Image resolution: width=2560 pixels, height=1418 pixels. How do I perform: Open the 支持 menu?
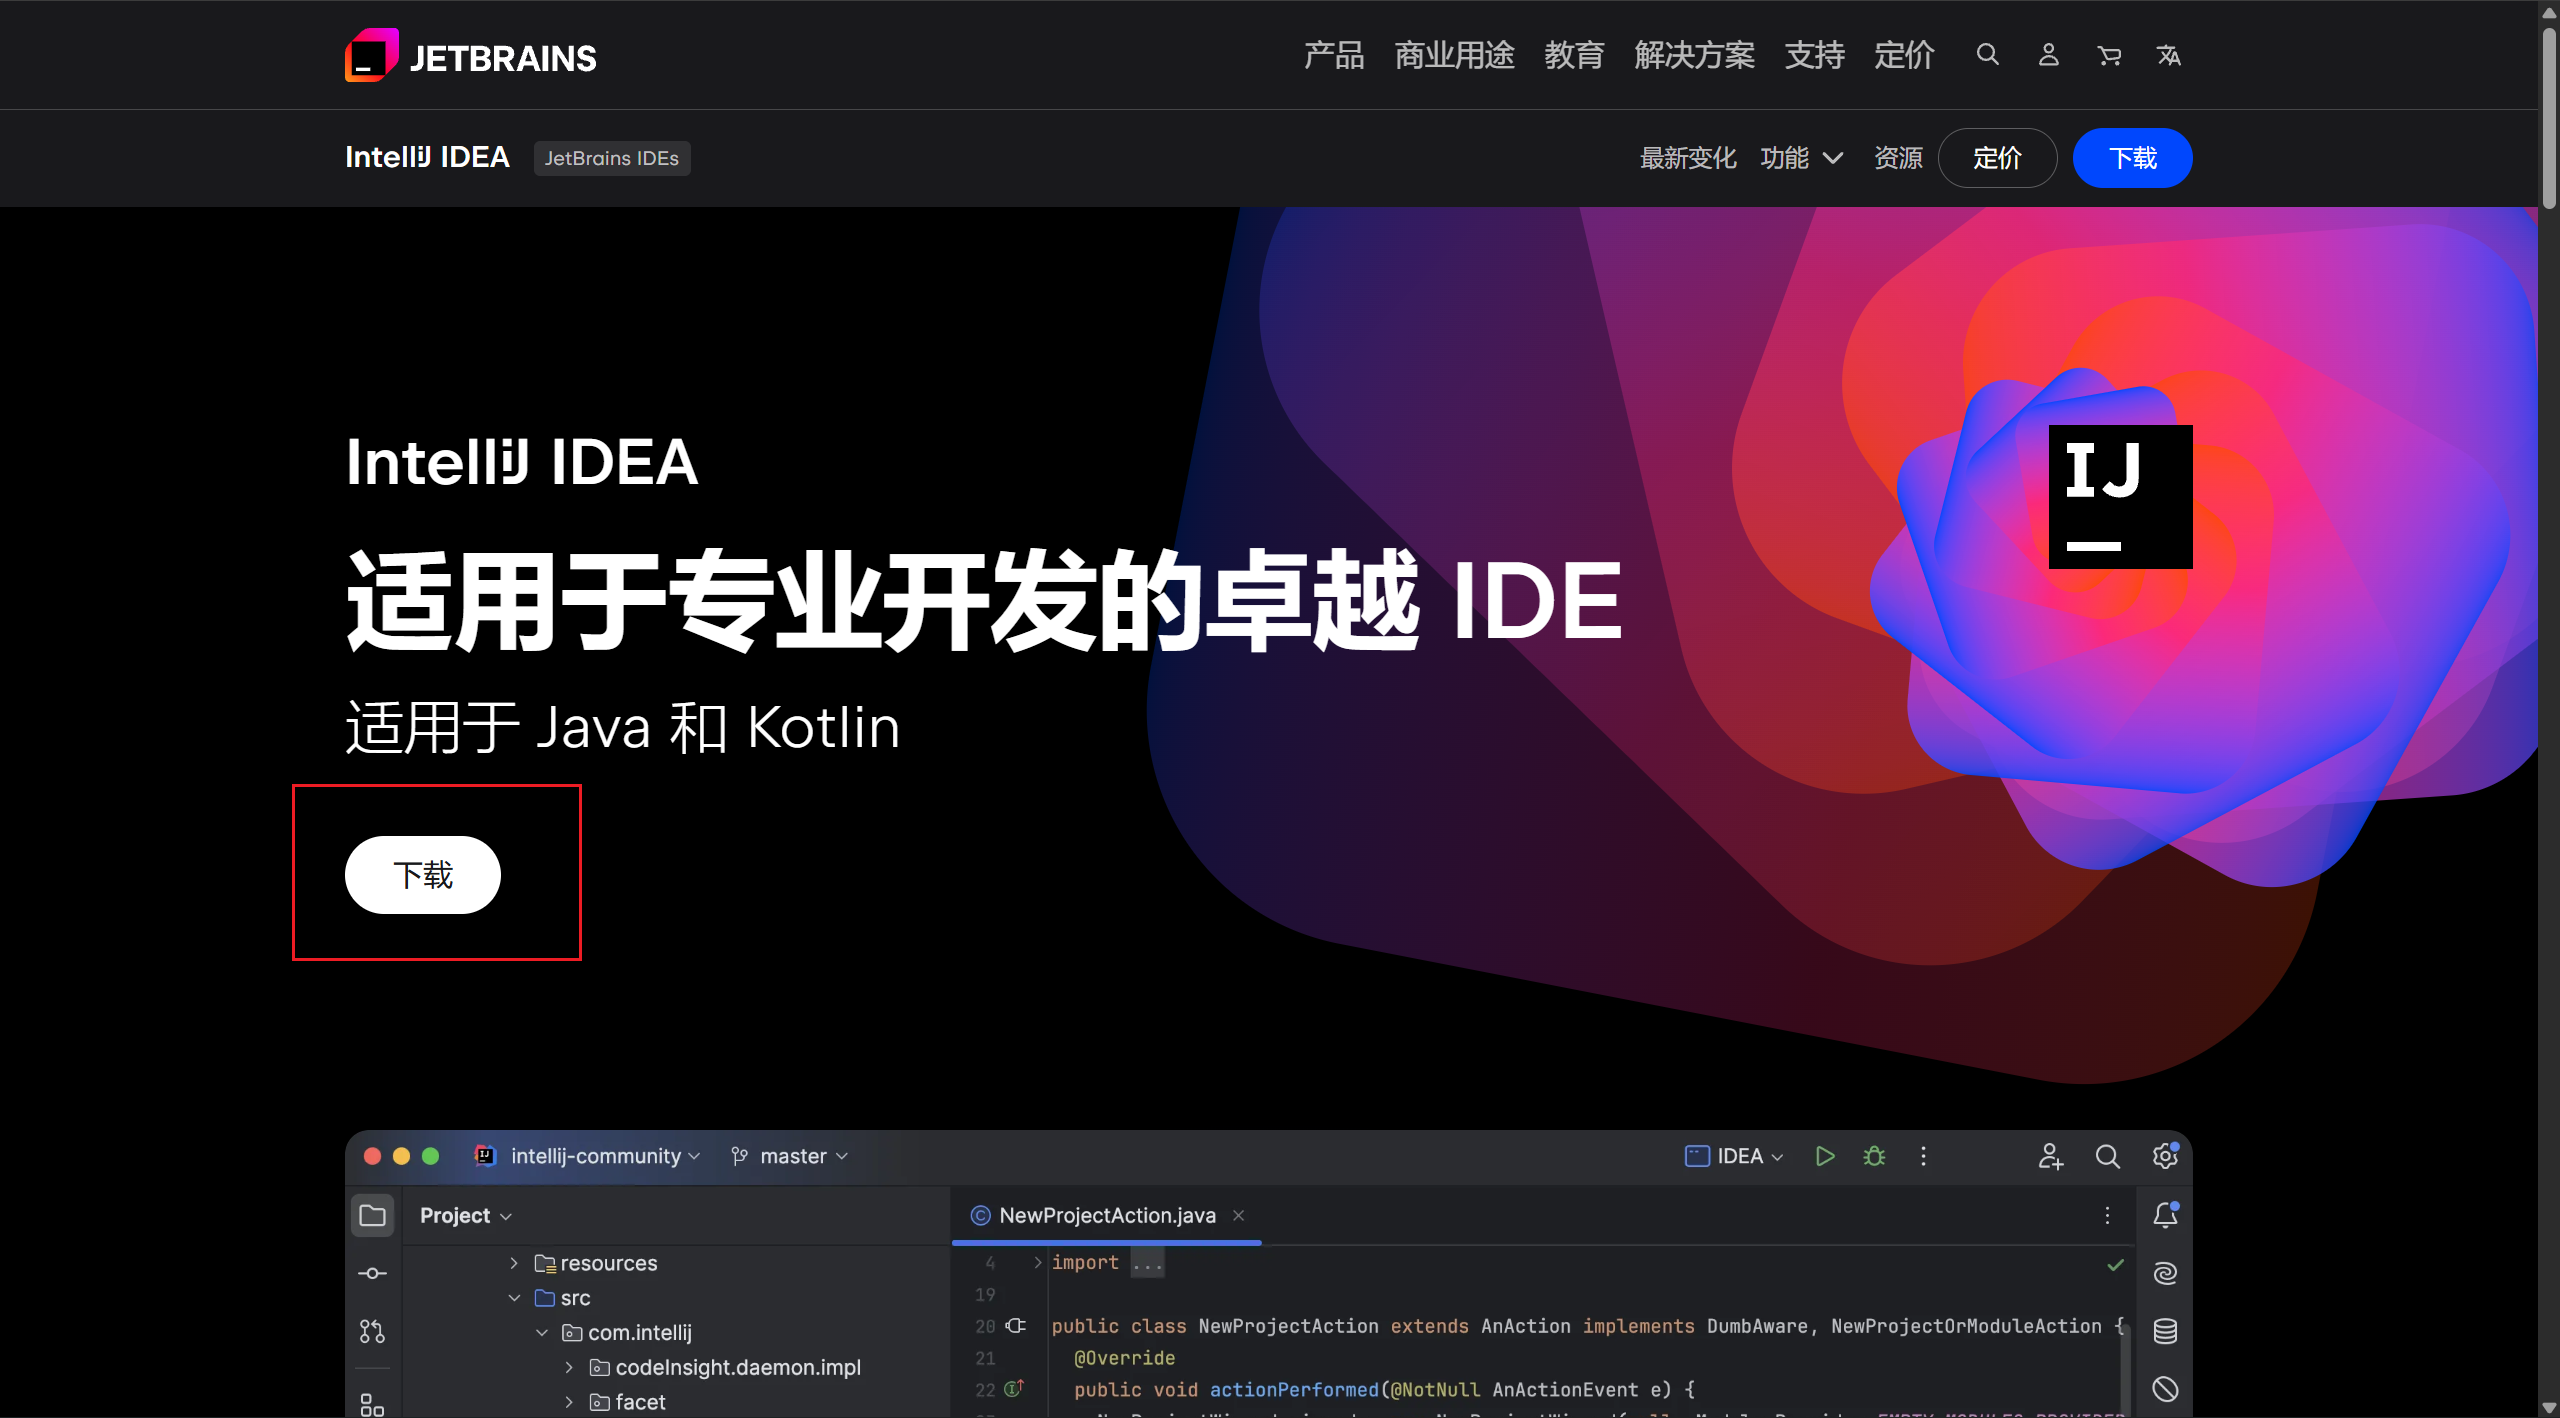(x=1815, y=55)
